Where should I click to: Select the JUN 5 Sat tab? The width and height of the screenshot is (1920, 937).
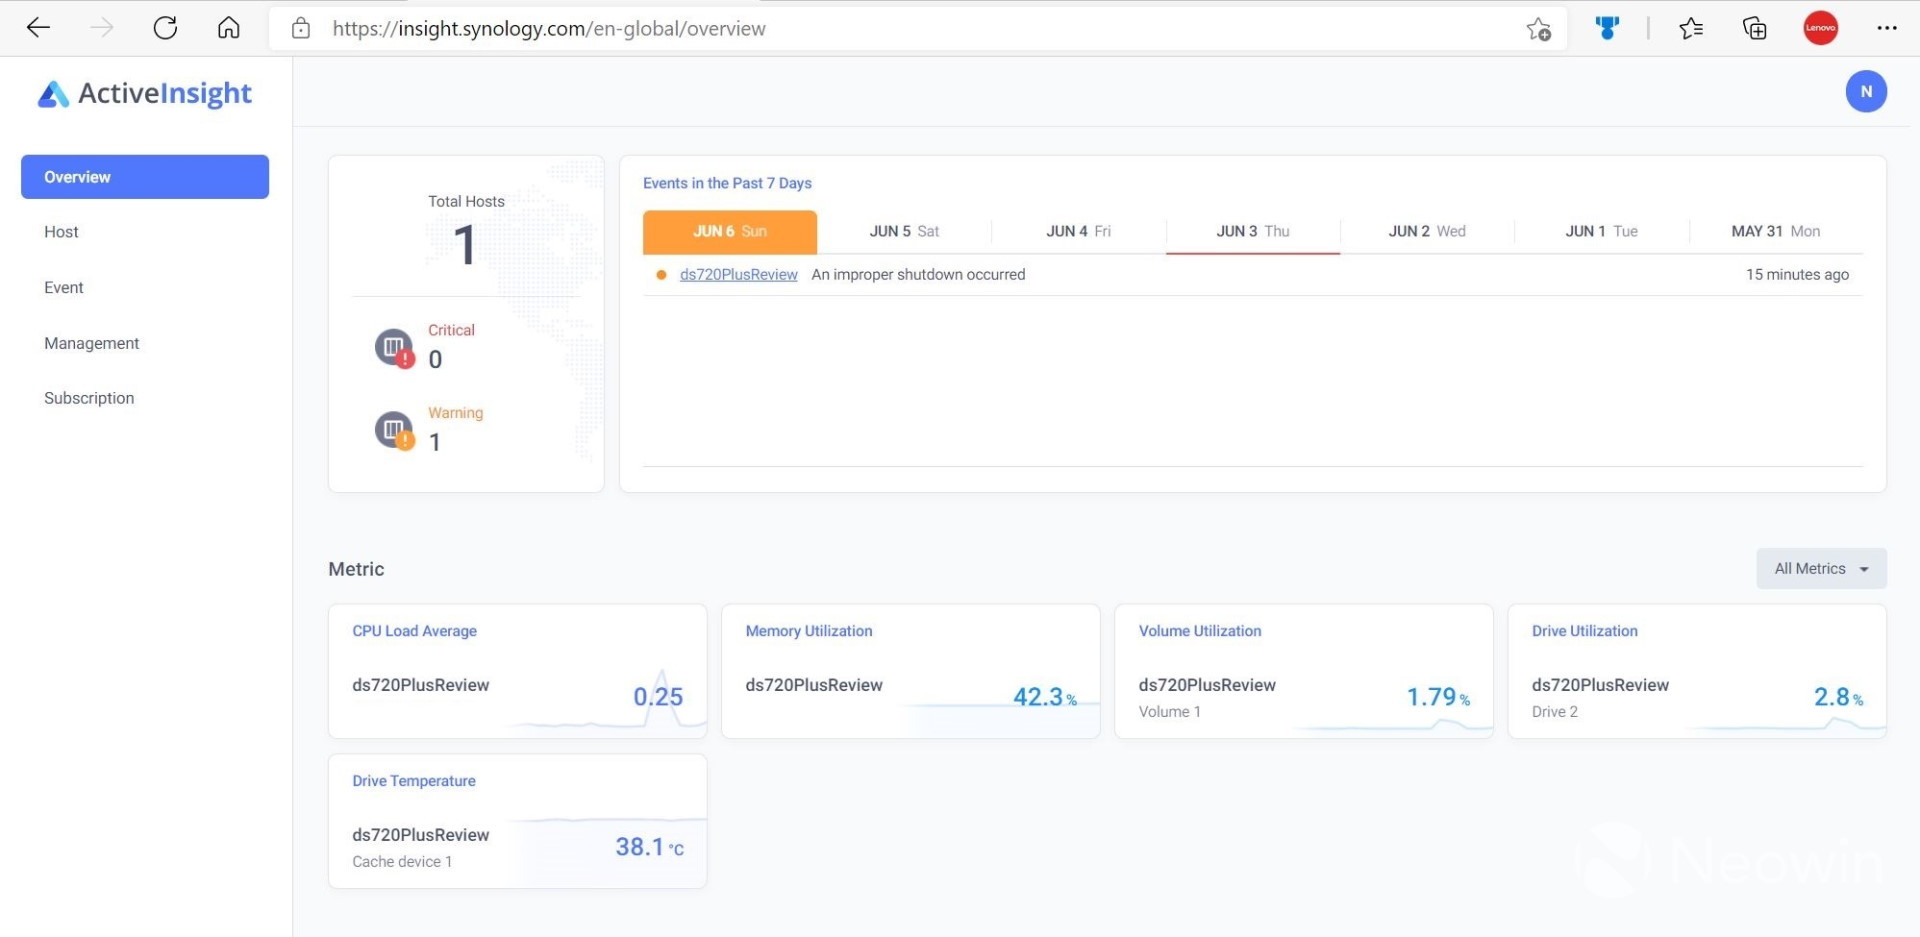[x=903, y=231]
